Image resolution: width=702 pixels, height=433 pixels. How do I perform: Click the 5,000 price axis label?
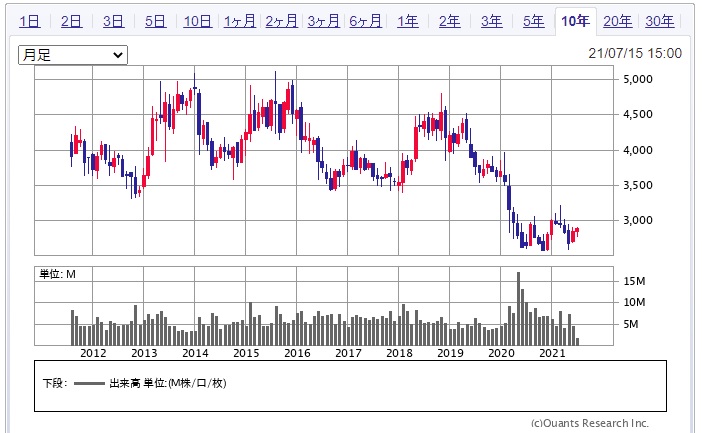tap(638, 79)
